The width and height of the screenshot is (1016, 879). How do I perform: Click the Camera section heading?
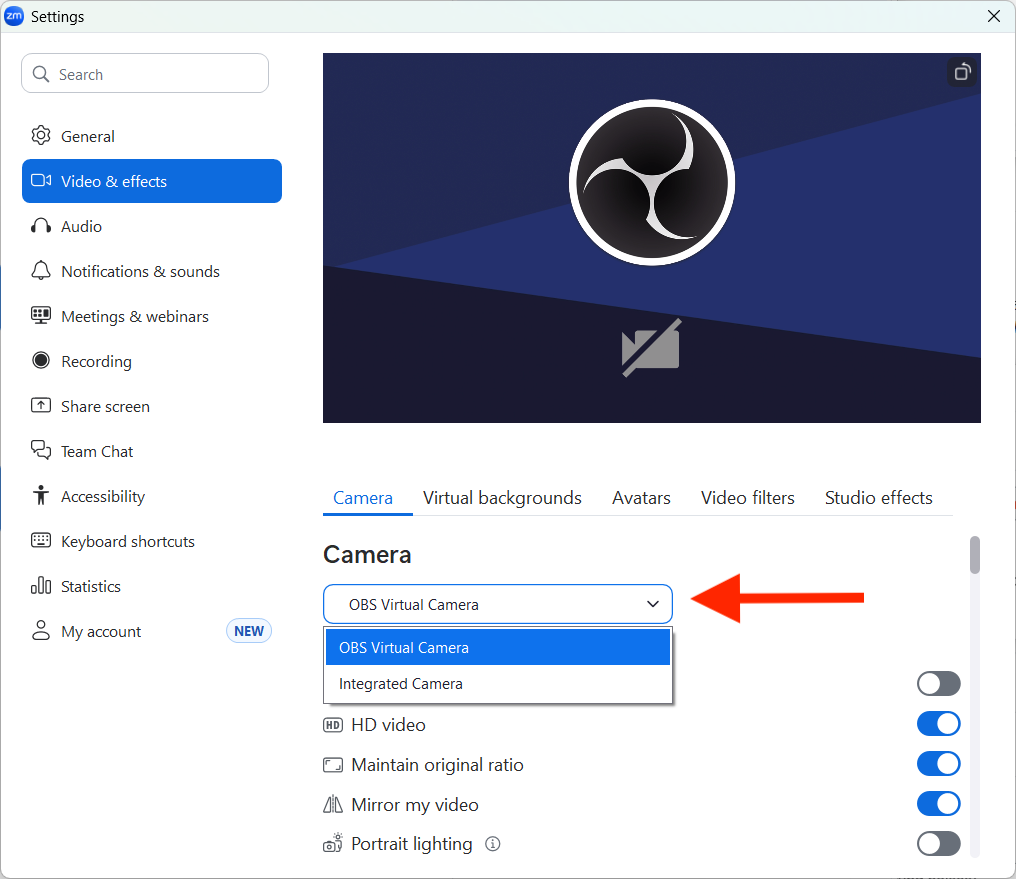click(367, 554)
